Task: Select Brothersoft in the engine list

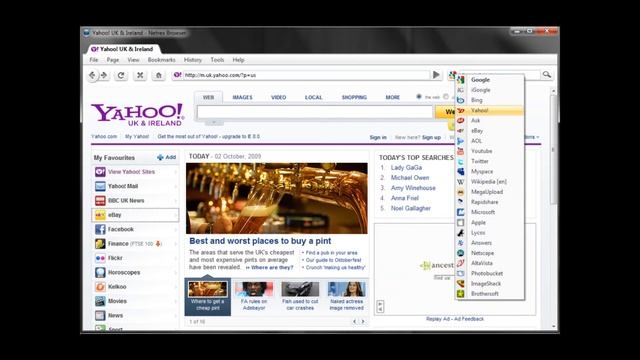Action: [490, 294]
